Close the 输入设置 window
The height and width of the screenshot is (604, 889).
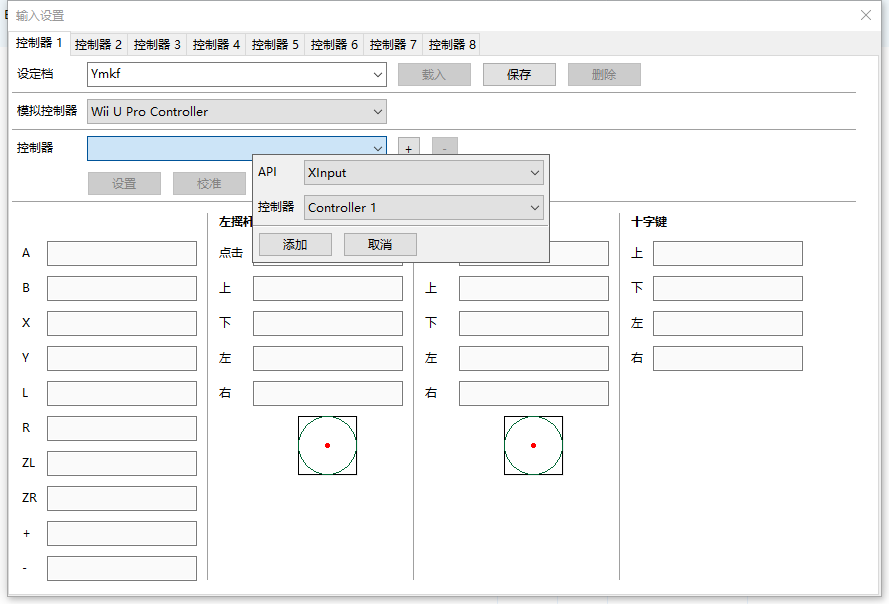(x=866, y=15)
